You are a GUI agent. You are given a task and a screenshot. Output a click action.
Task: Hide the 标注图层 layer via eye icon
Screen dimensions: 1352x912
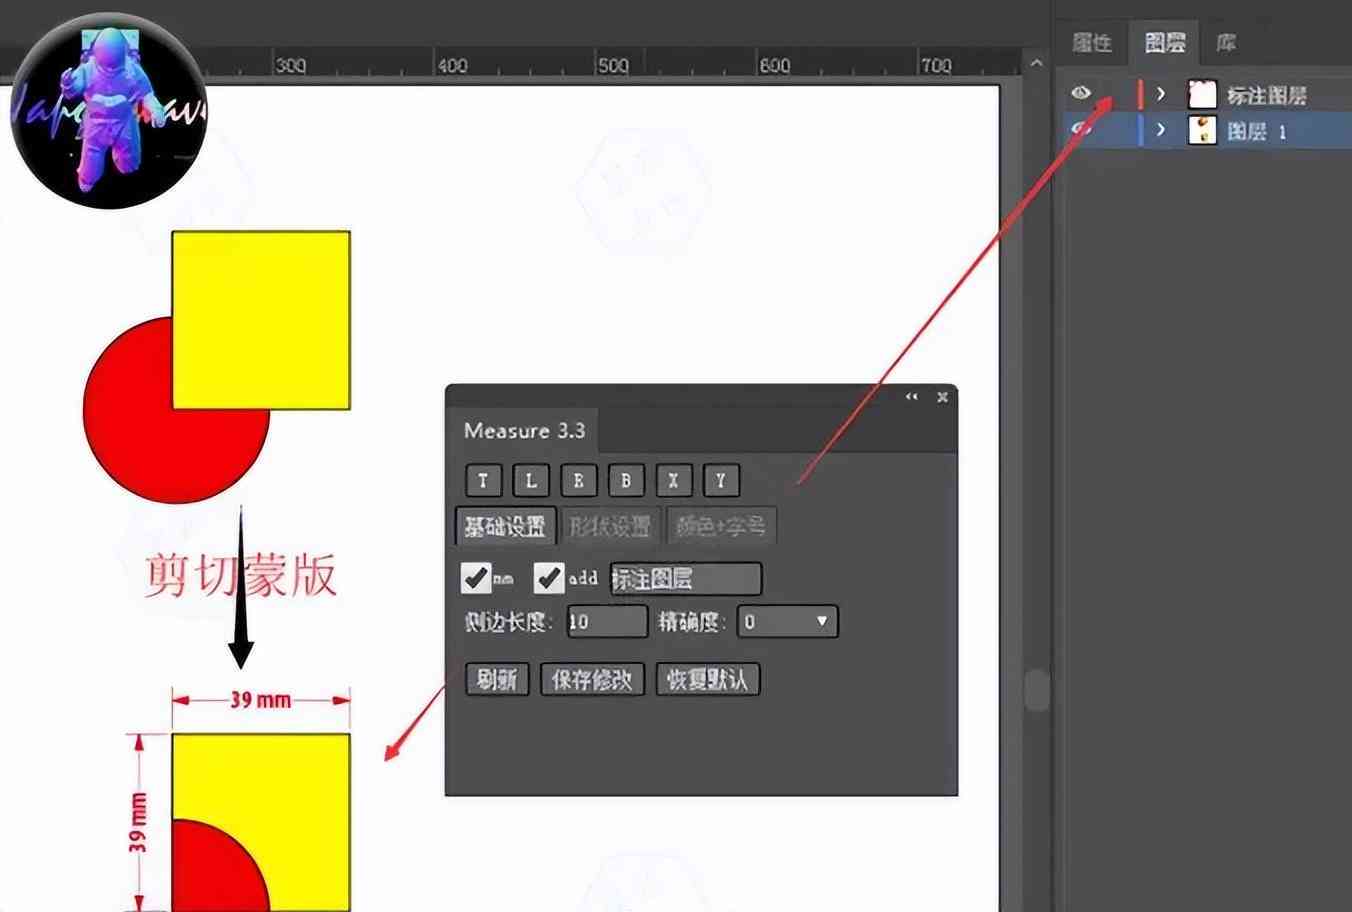tap(1081, 93)
